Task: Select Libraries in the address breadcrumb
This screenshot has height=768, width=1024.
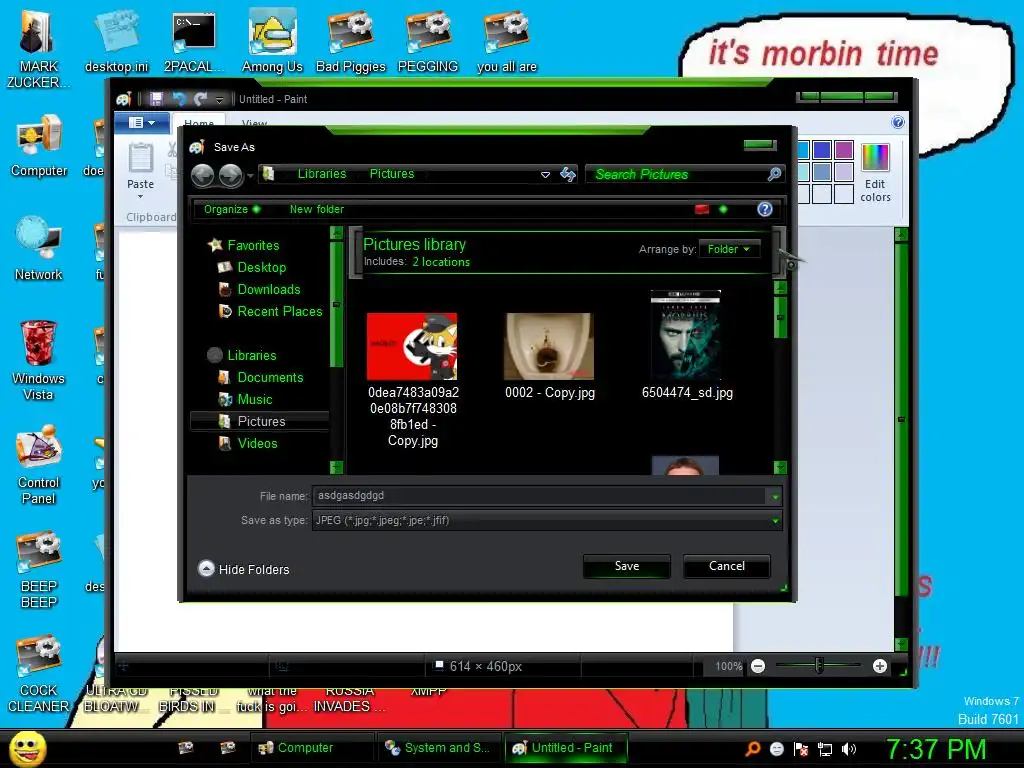Action: tap(322, 174)
